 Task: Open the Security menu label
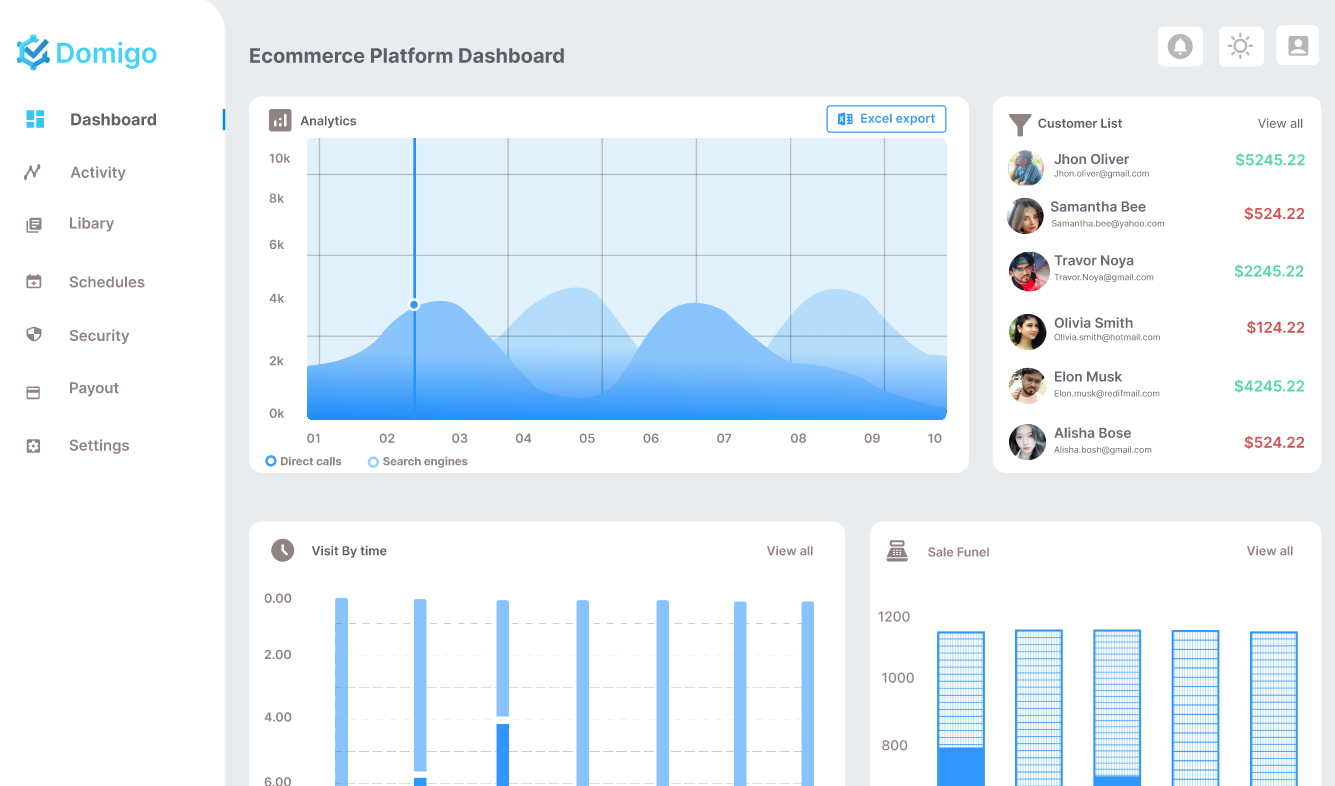tap(99, 335)
